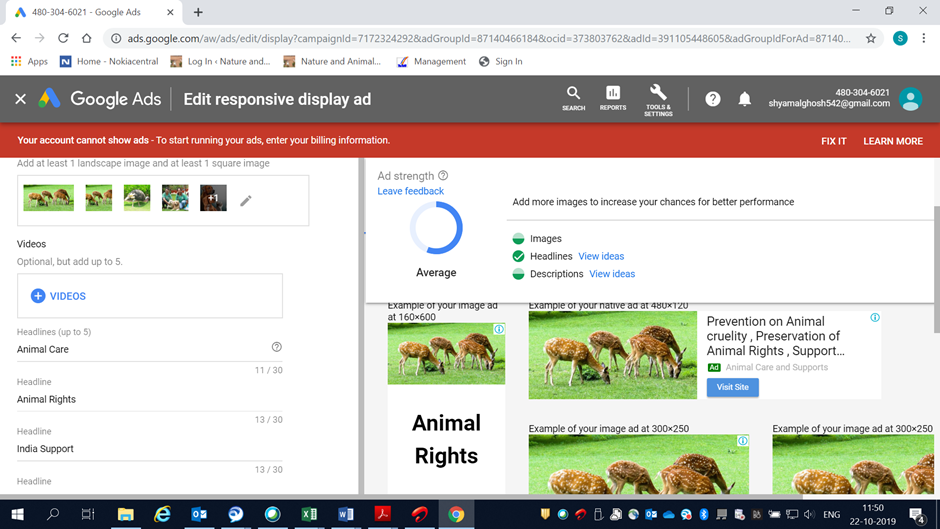Screen dimensions: 940x529
Task: Close the Edit responsive display ad editor
Action: click(x=20, y=99)
